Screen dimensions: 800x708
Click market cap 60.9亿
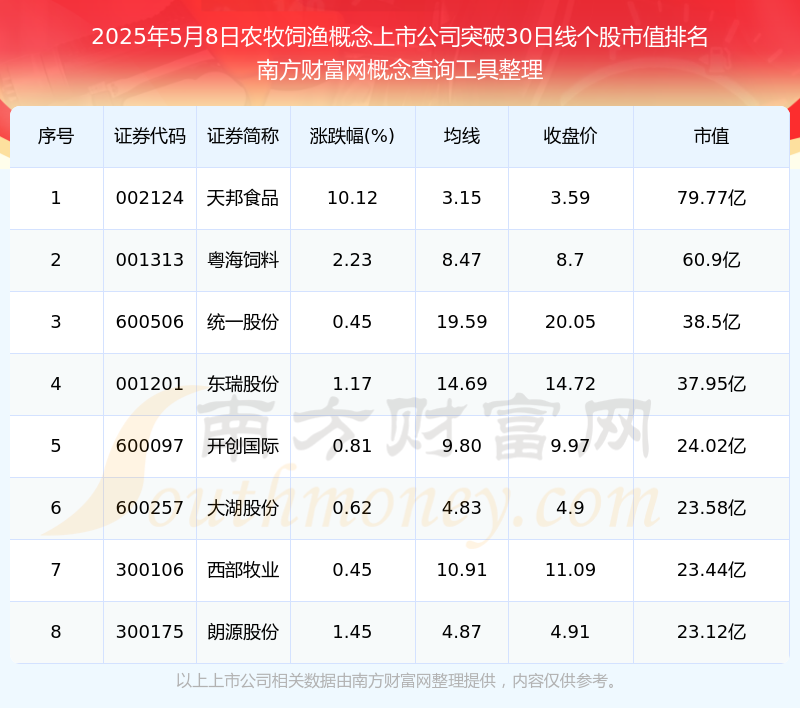click(x=711, y=260)
